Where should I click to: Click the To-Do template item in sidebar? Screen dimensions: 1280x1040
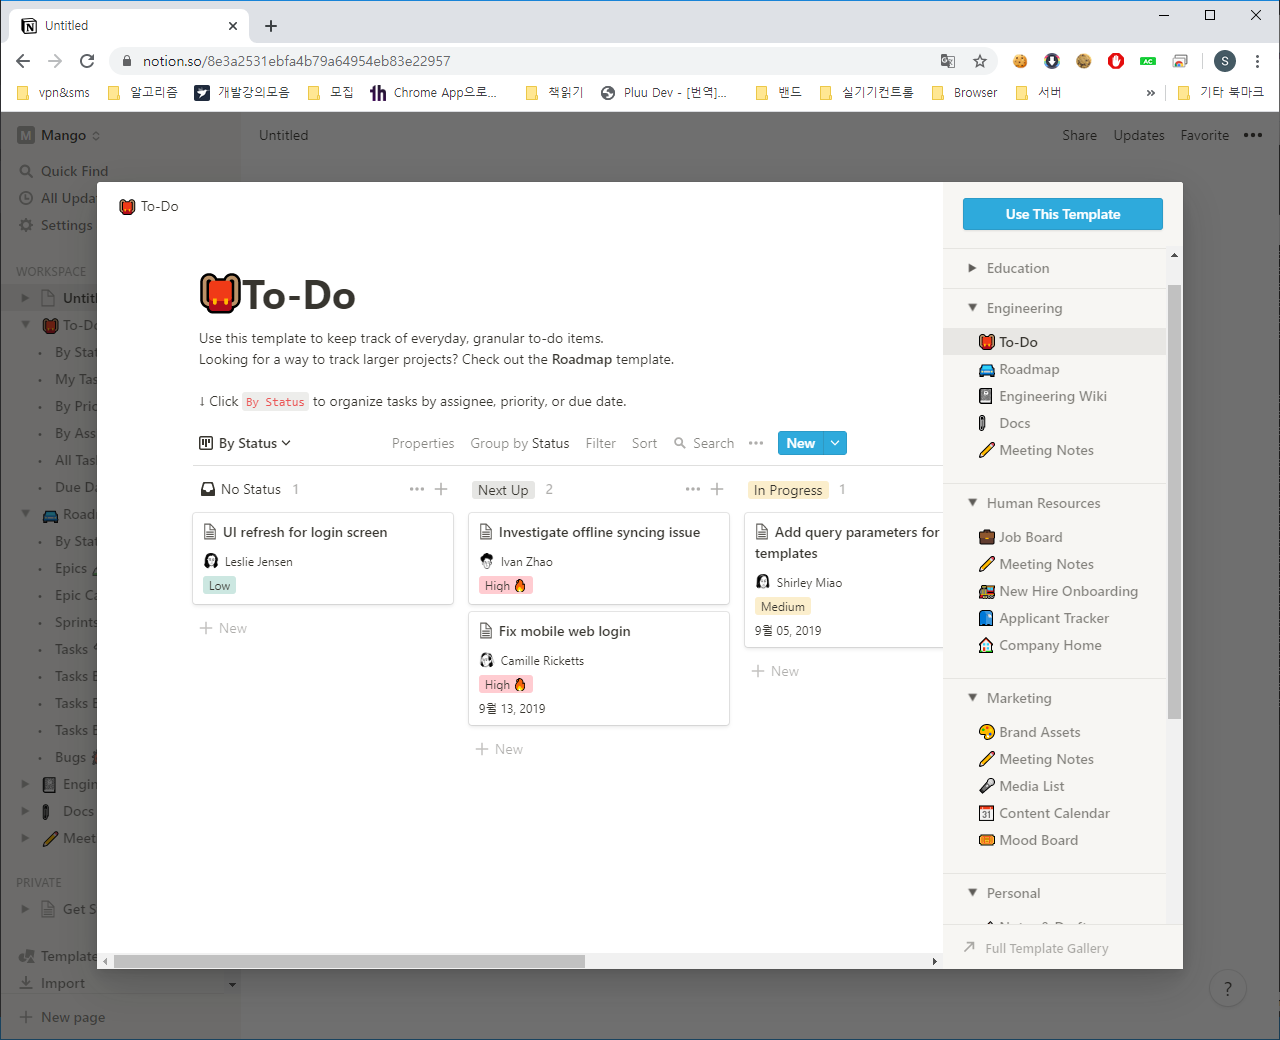1055,342
